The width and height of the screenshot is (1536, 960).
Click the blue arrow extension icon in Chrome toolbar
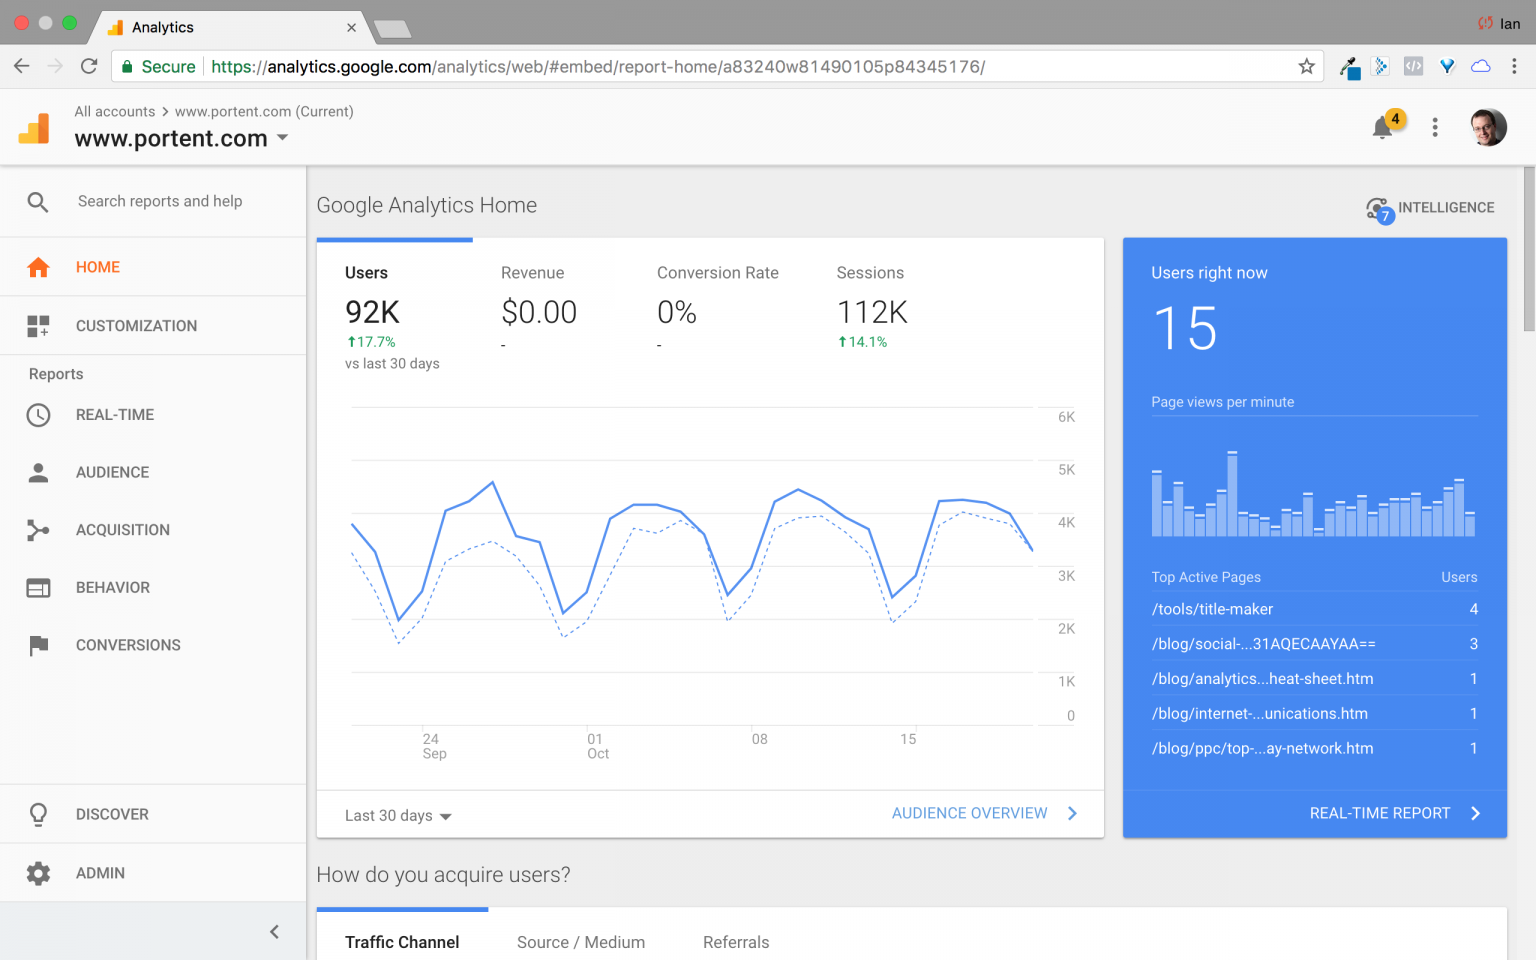[1381, 66]
